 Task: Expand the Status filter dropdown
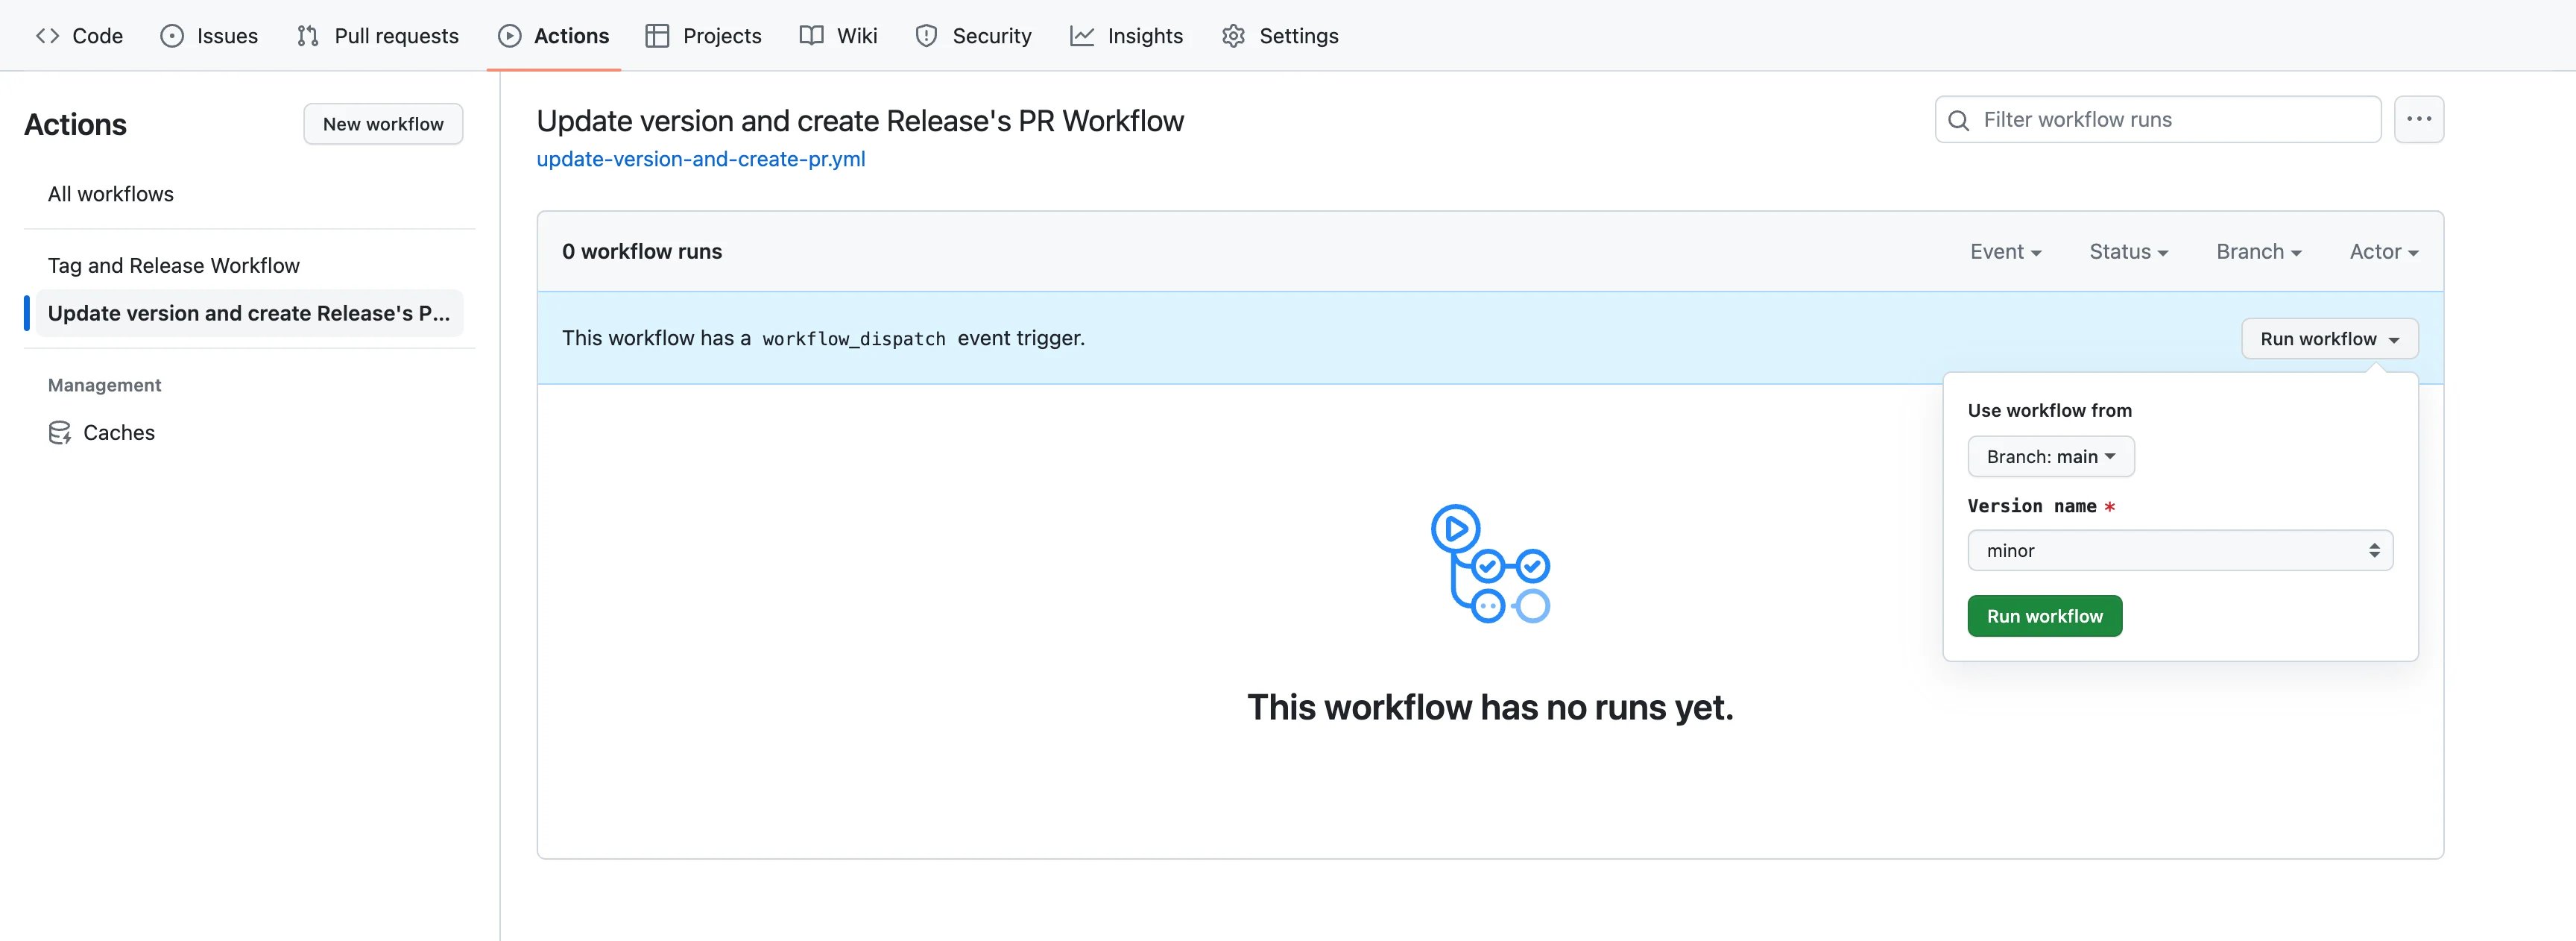[x=2127, y=252]
